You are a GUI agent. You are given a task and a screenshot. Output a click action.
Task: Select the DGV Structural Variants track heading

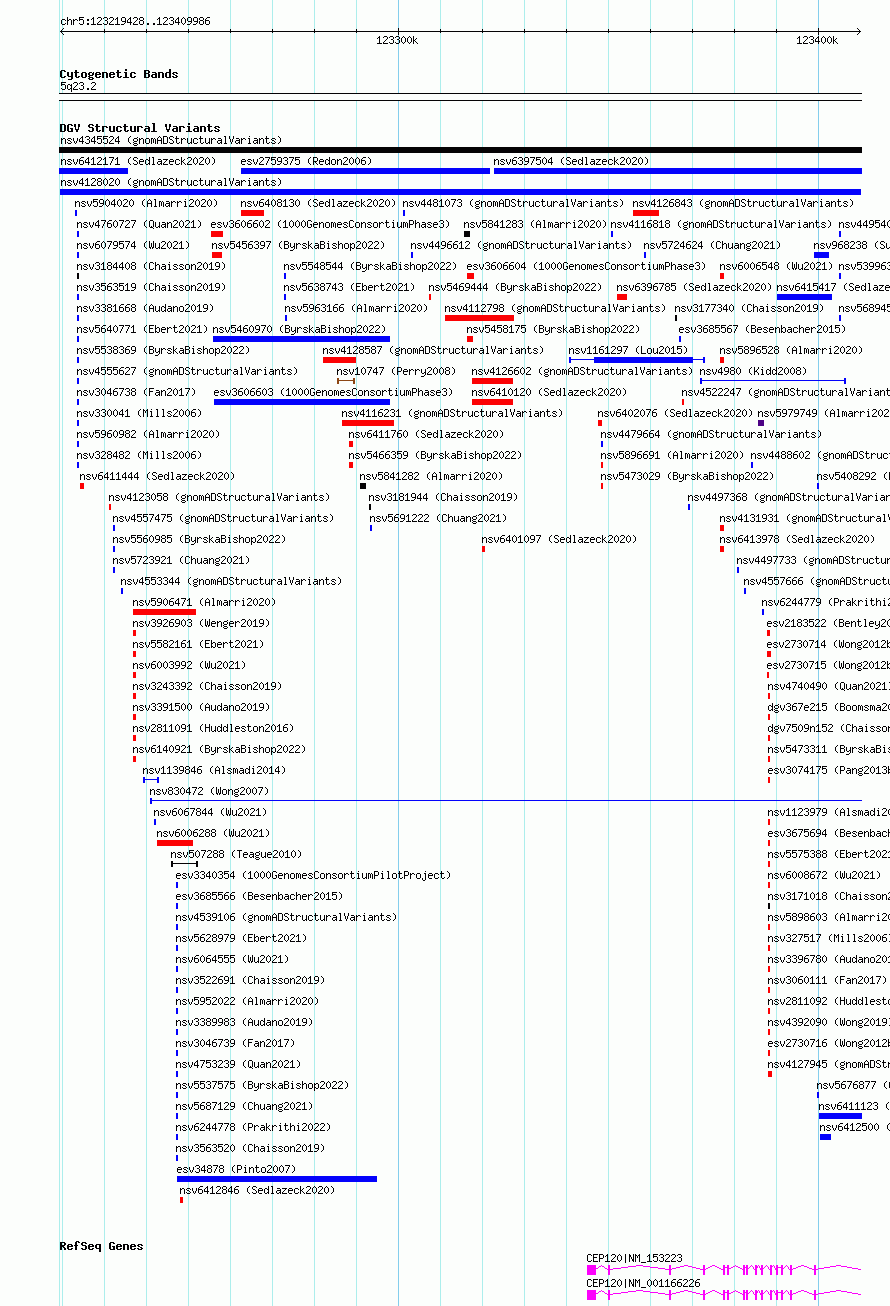[x=140, y=128]
